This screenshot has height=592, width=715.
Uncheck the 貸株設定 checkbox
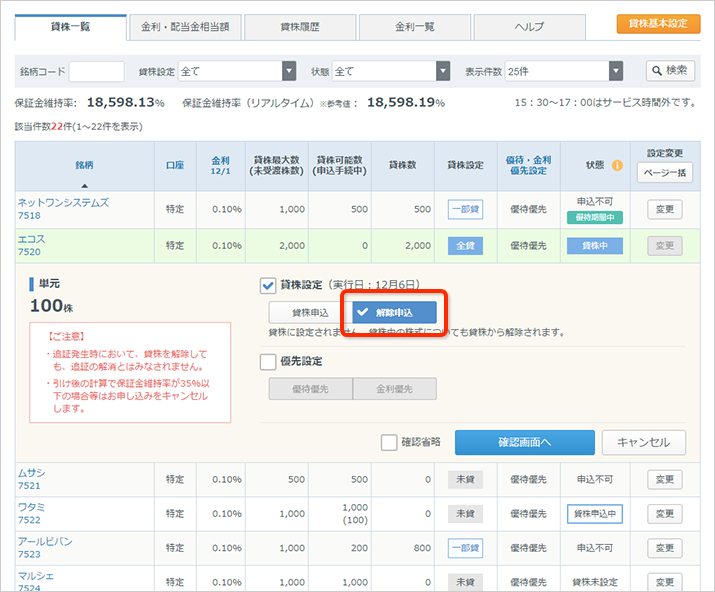pos(268,285)
